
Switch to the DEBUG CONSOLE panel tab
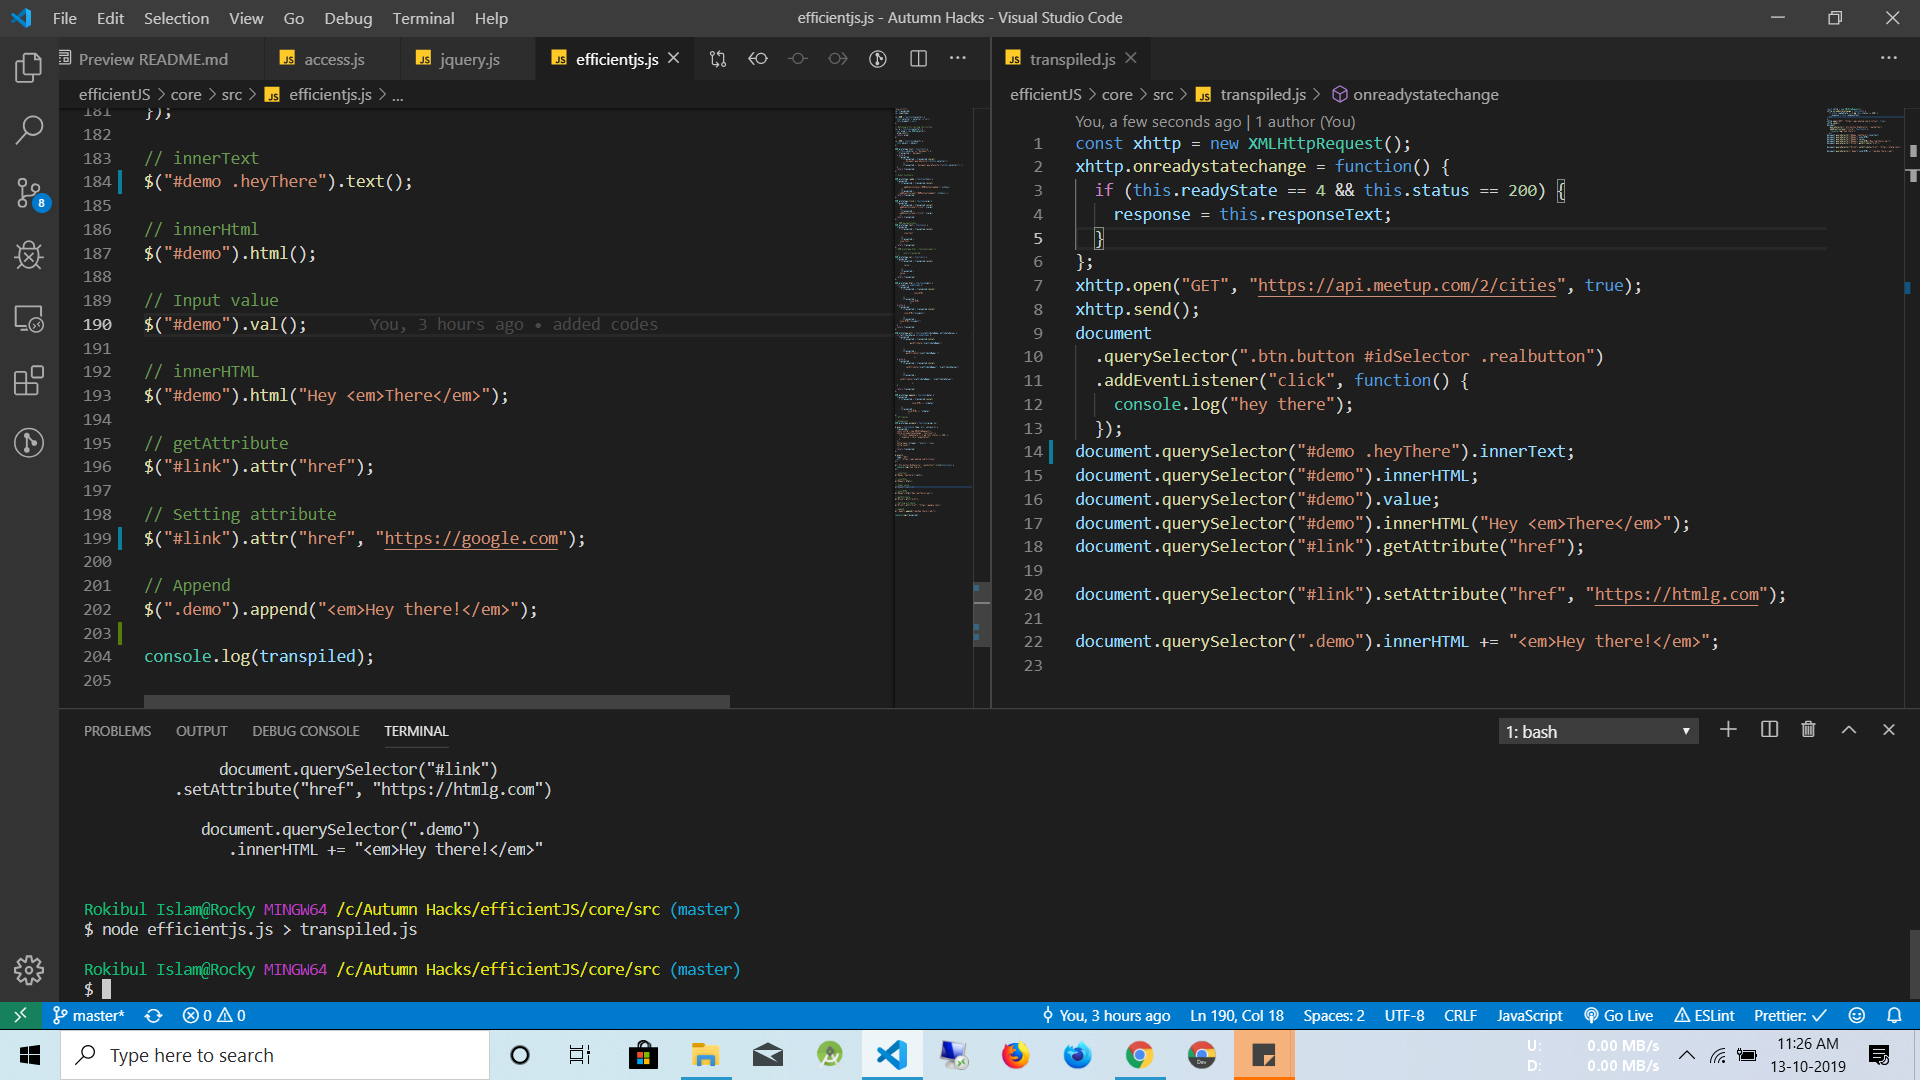(305, 731)
